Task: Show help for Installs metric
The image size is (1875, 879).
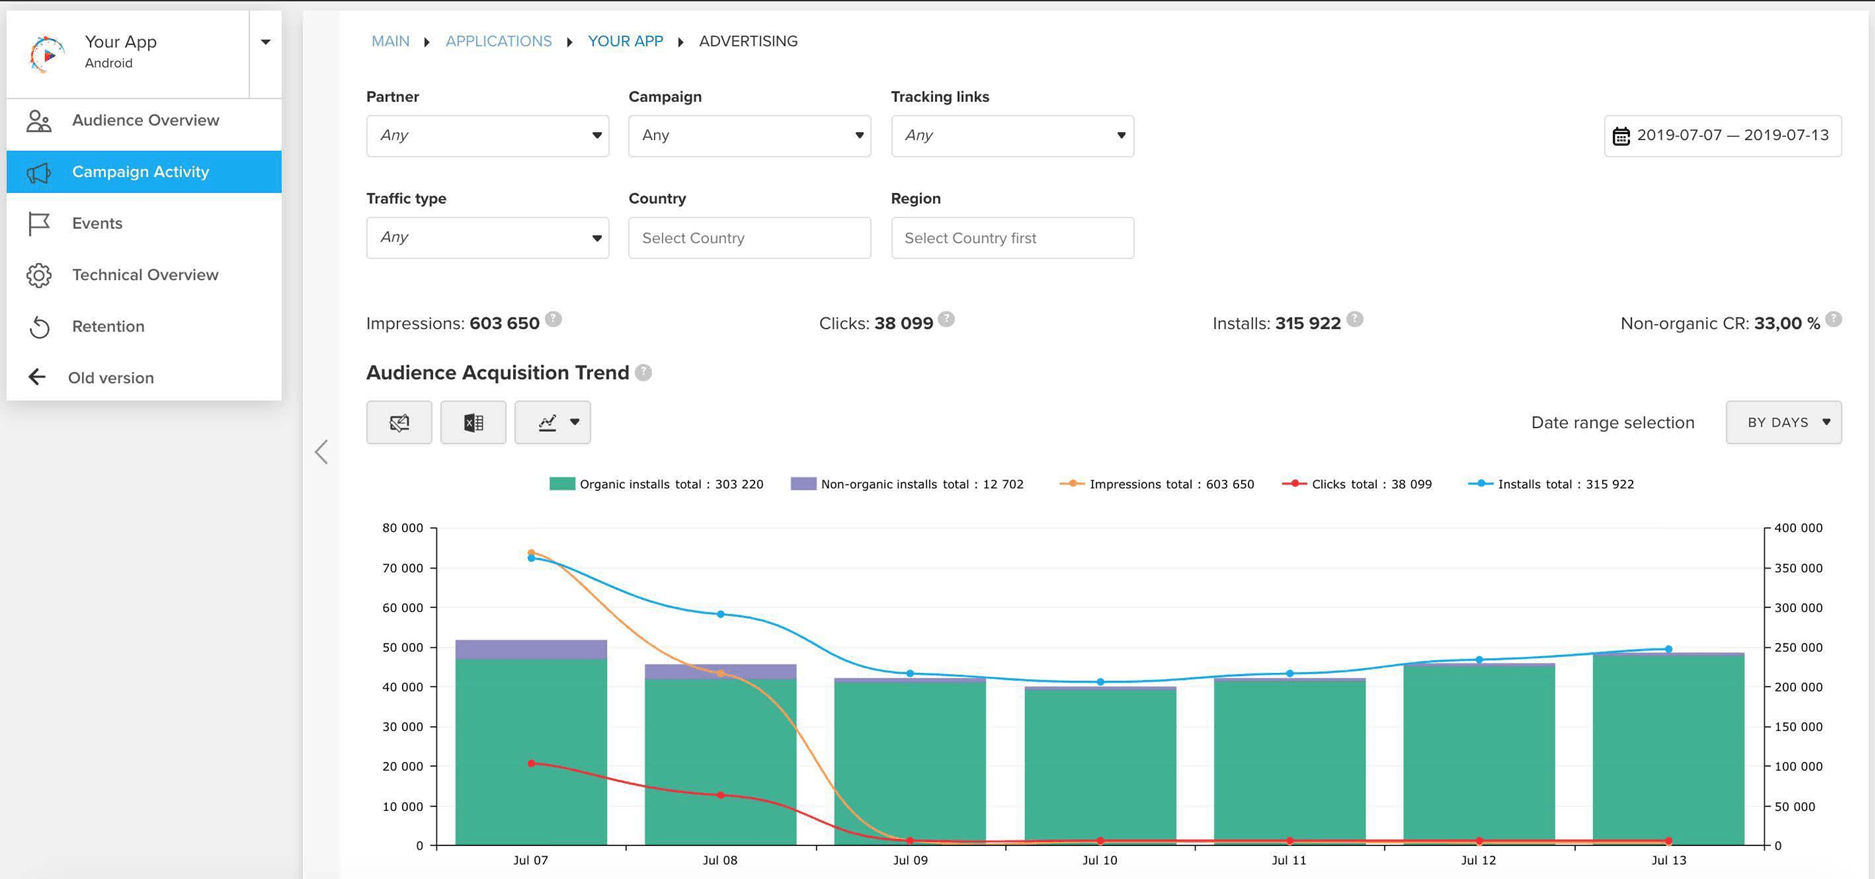Action: (1354, 319)
